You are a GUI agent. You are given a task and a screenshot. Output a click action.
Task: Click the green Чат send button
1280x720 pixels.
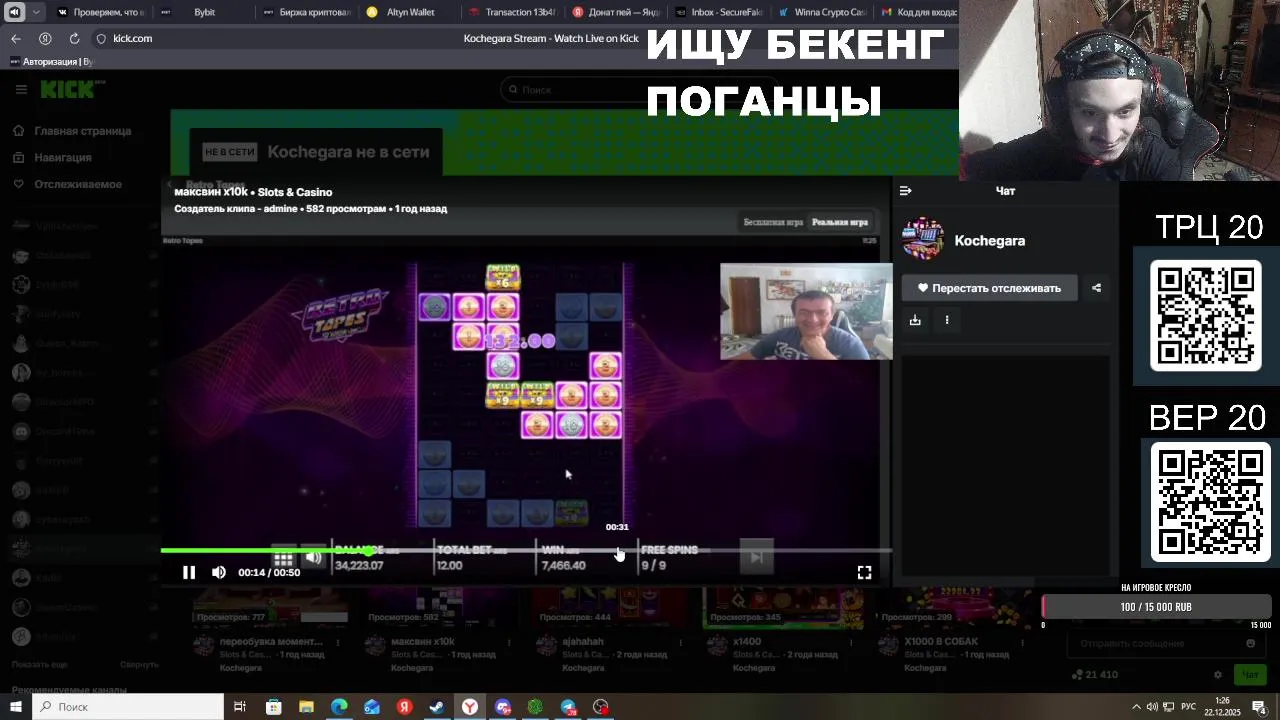[1249, 675]
